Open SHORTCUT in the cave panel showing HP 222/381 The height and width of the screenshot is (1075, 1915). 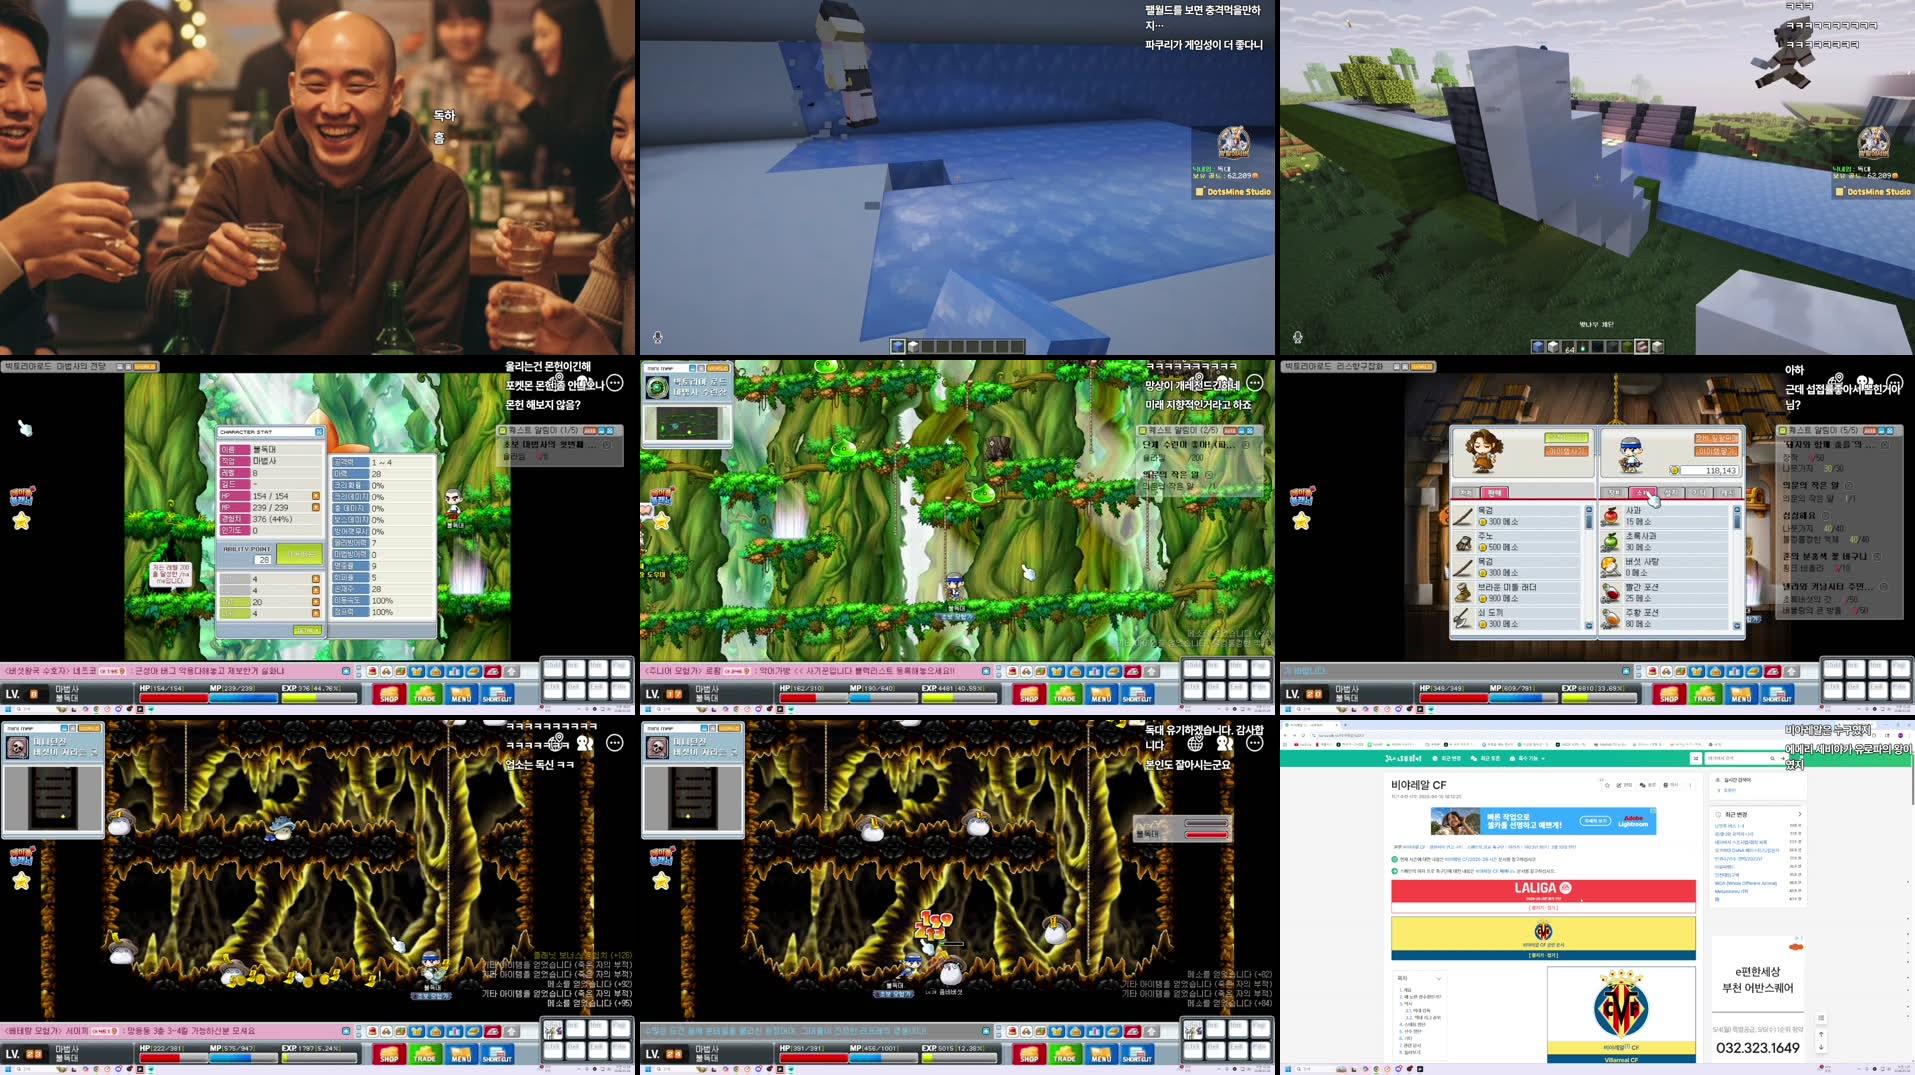coord(497,1054)
